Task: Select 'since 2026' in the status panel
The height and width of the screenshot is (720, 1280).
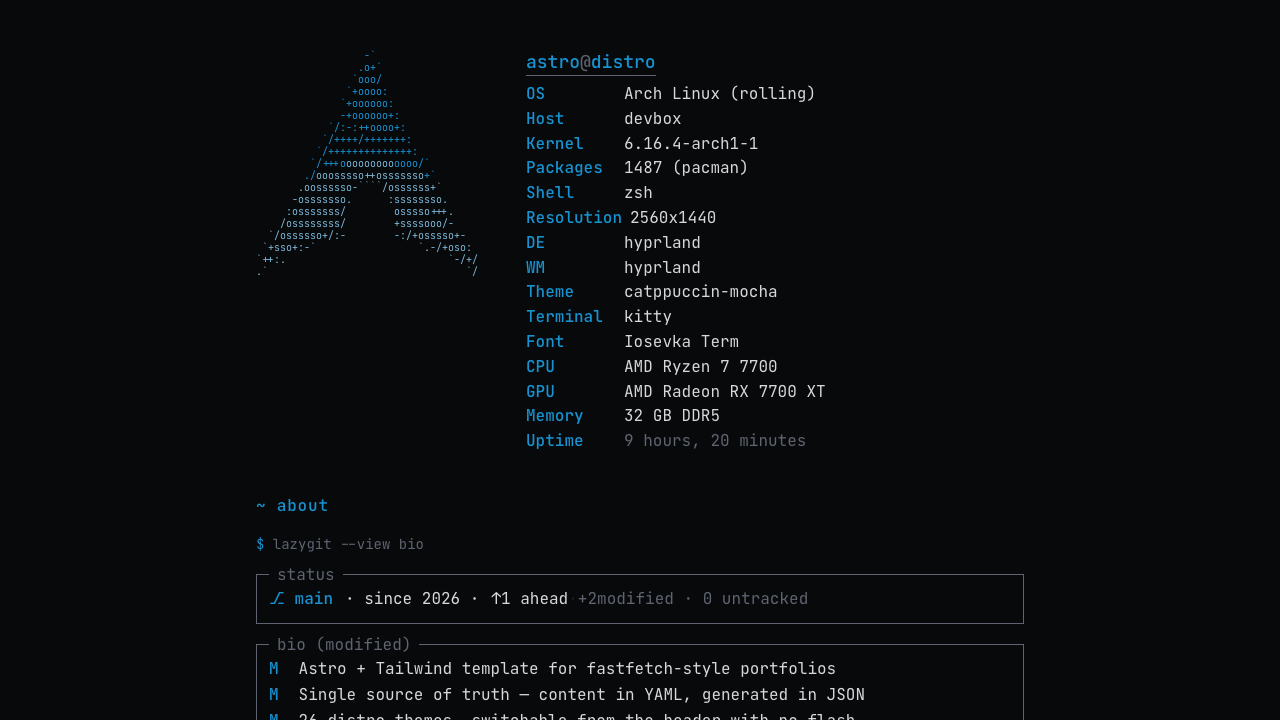Action: (x=412, y=599)
